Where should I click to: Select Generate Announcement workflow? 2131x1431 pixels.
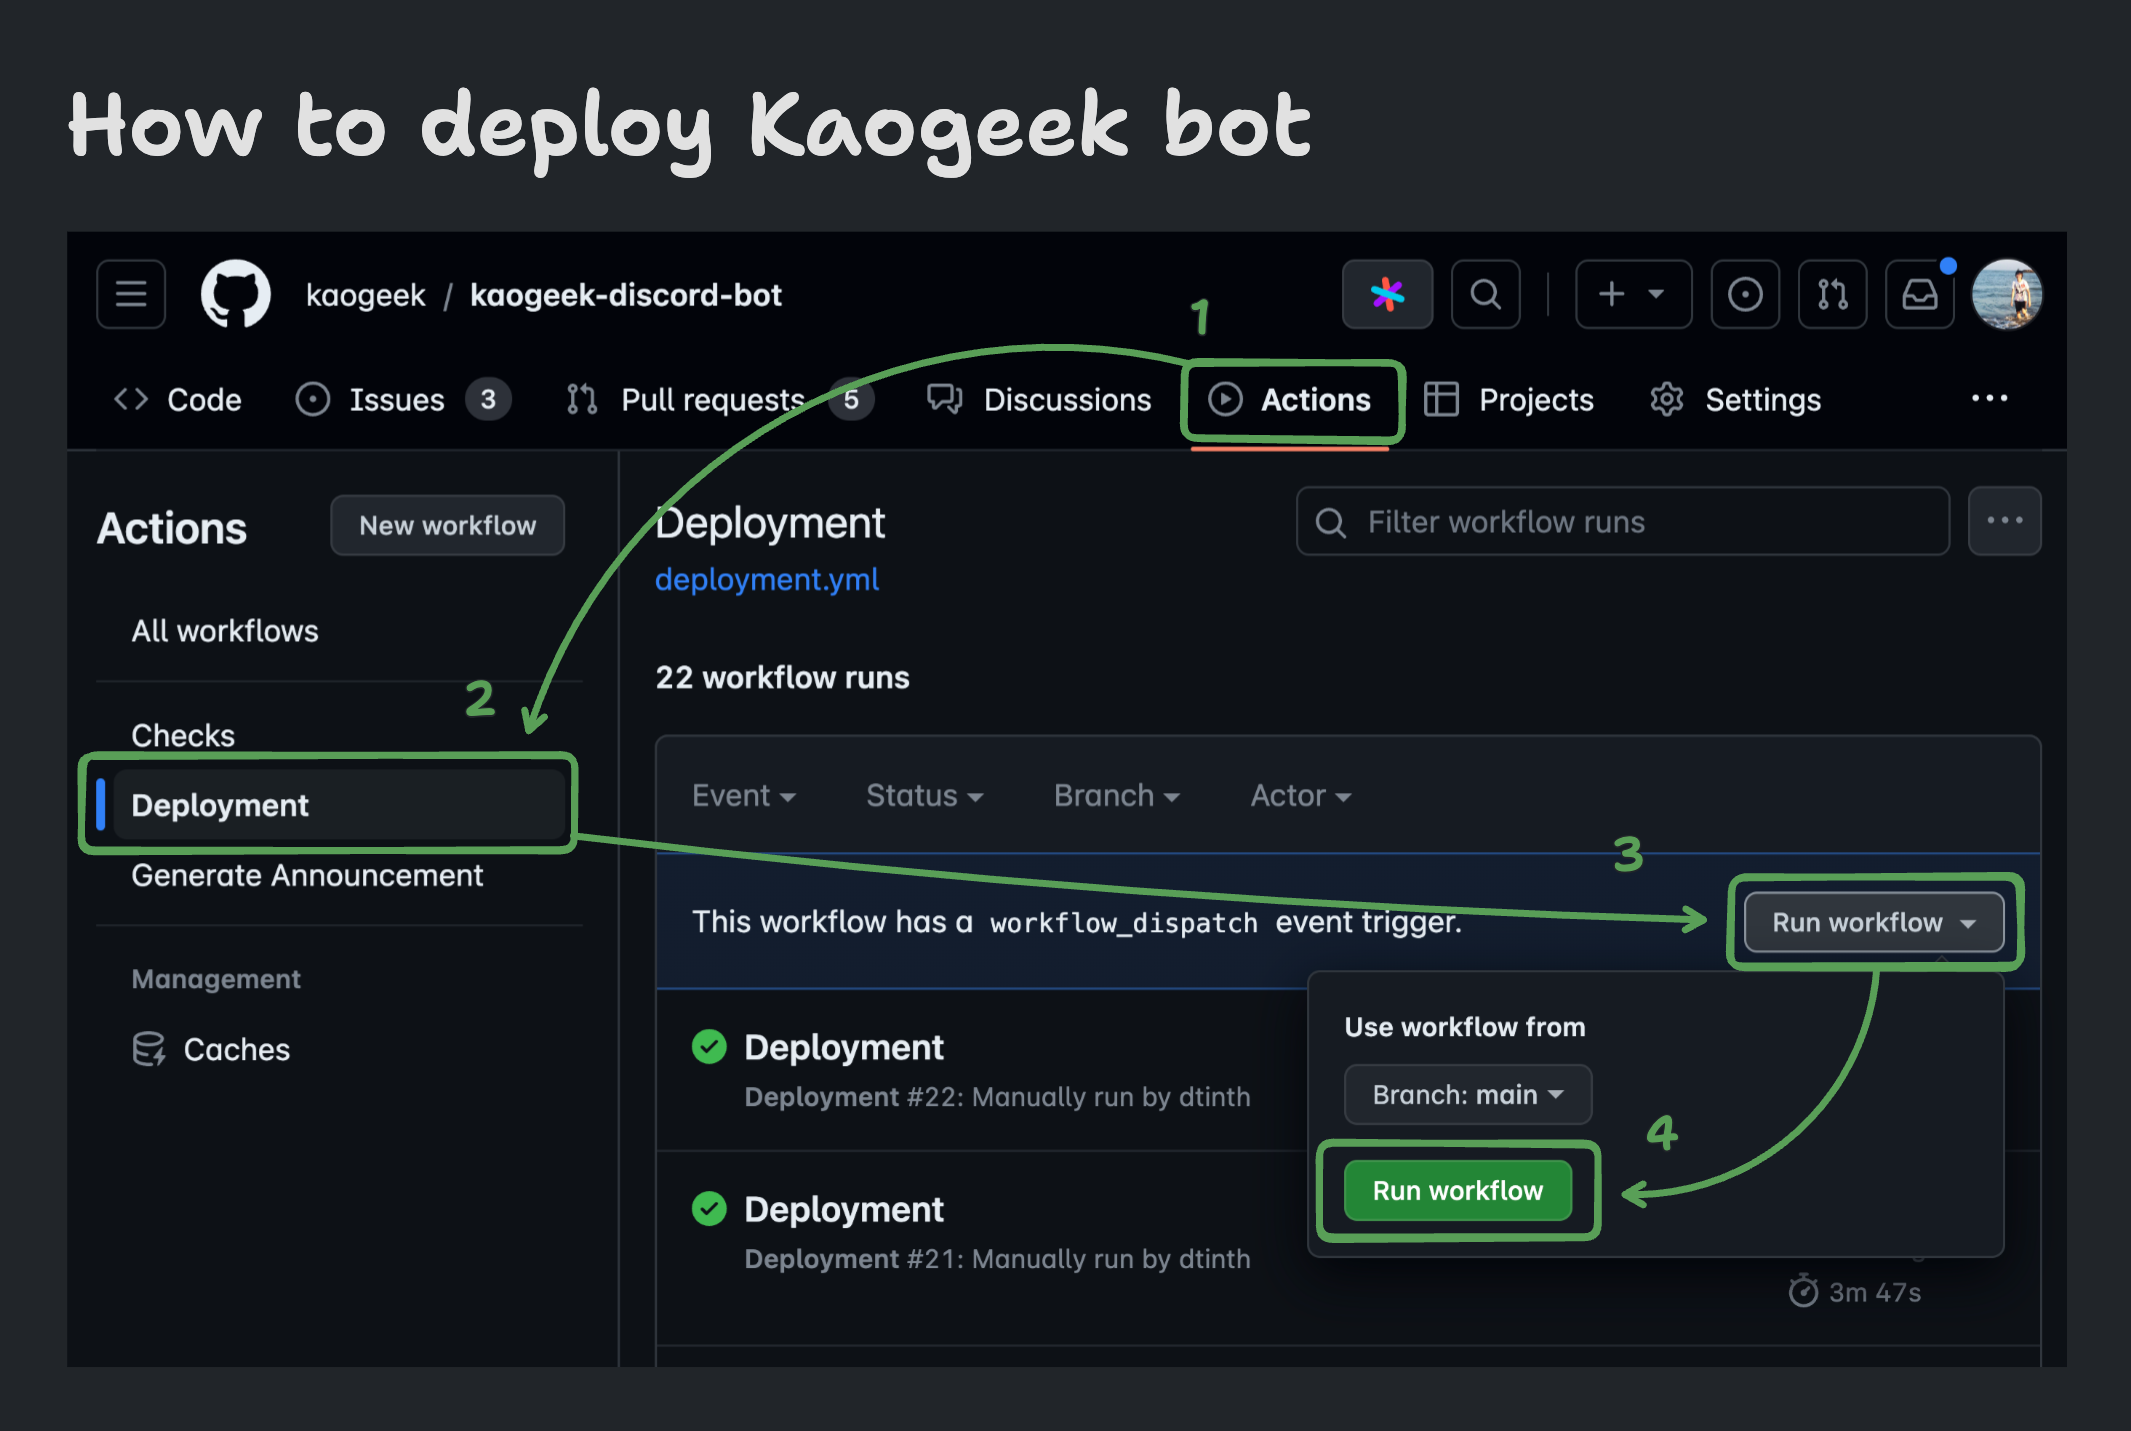click(307, 875)
